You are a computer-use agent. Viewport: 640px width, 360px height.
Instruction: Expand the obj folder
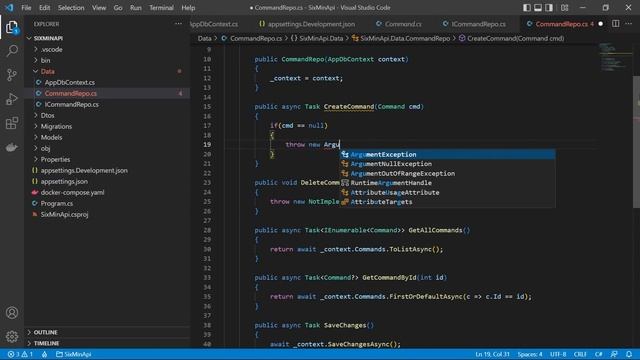tap(45, 149)
